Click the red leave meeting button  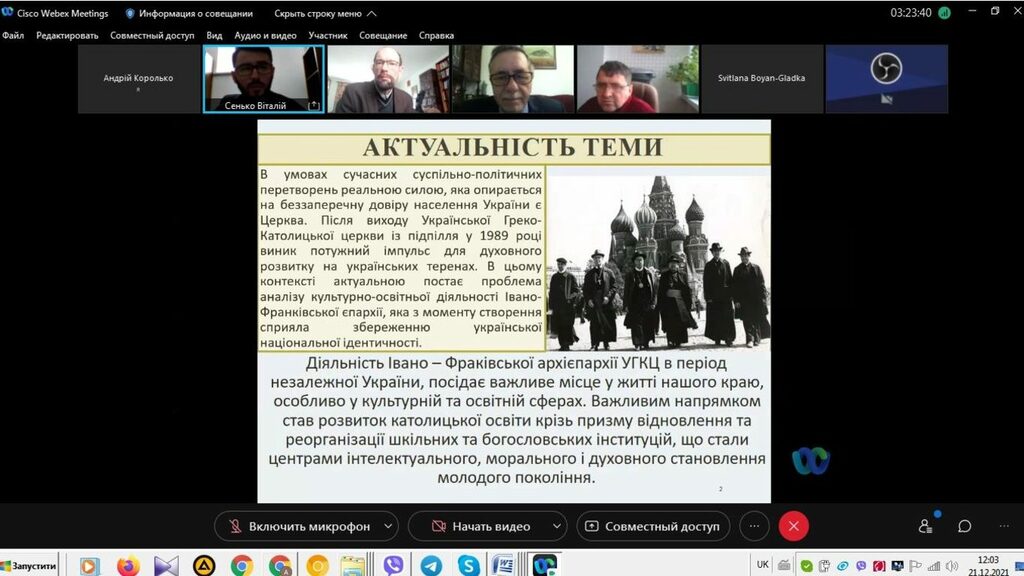[794, 526]
